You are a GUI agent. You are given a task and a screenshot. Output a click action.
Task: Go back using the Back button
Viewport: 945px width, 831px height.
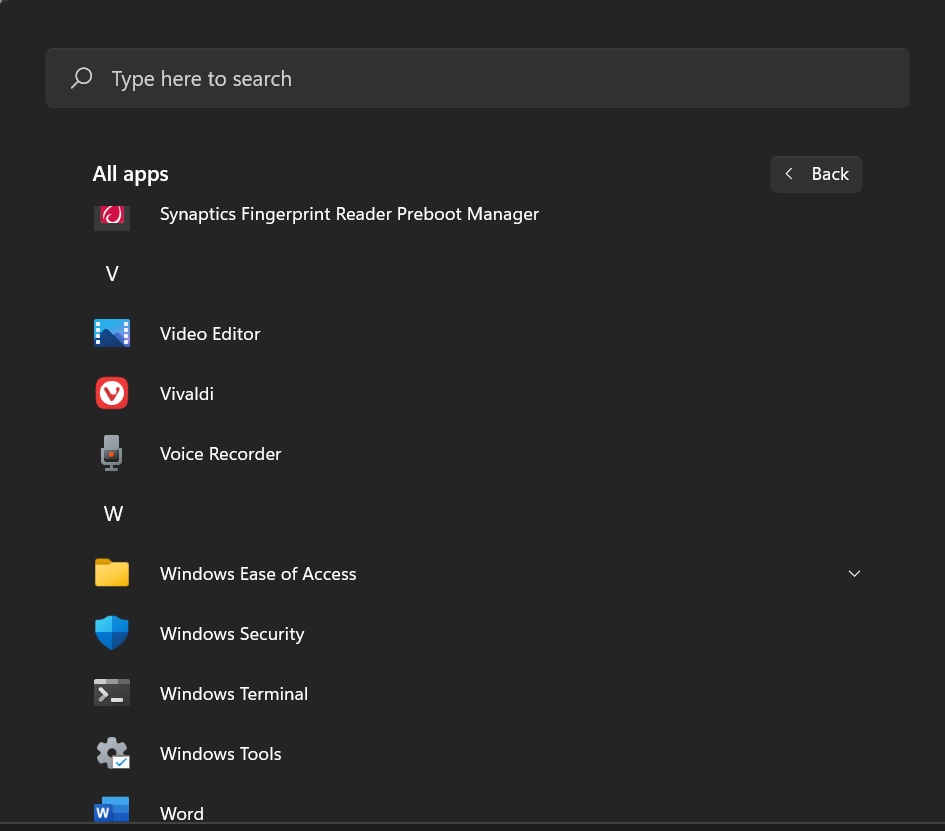816,174
